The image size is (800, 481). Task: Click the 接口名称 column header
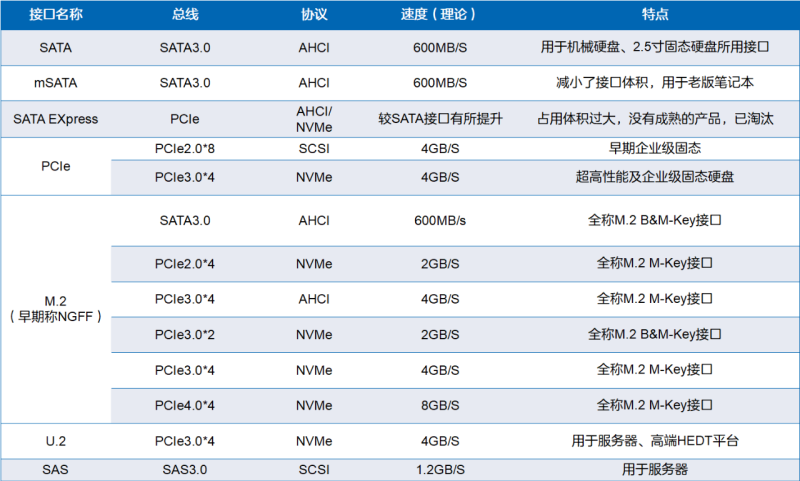point(55,16)
